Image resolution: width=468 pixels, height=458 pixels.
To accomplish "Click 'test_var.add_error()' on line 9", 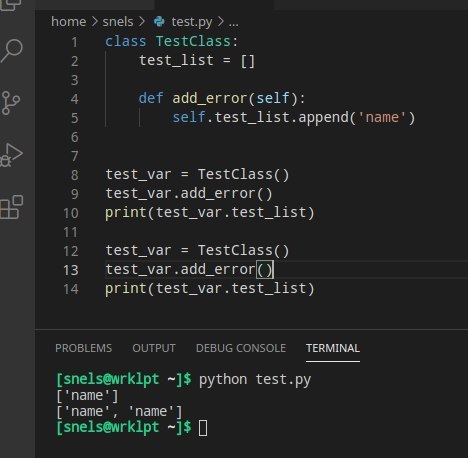I will click(x=189, y=194).
